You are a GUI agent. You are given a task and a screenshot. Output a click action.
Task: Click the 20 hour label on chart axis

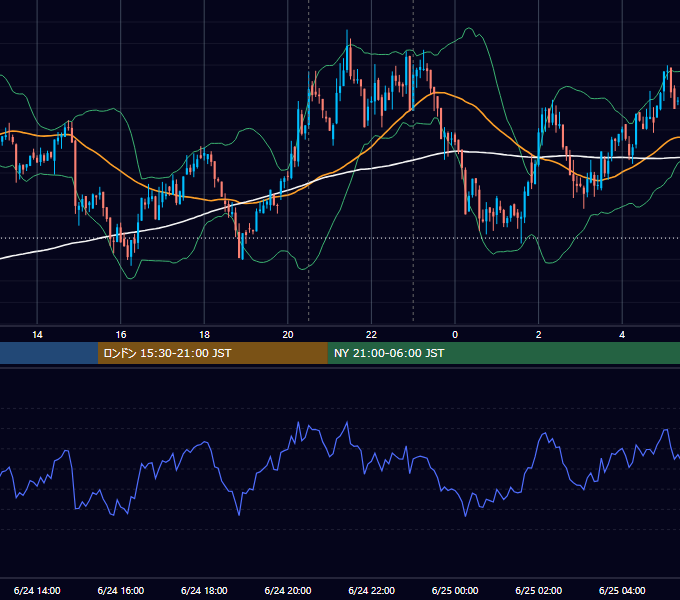coord(288,335)
